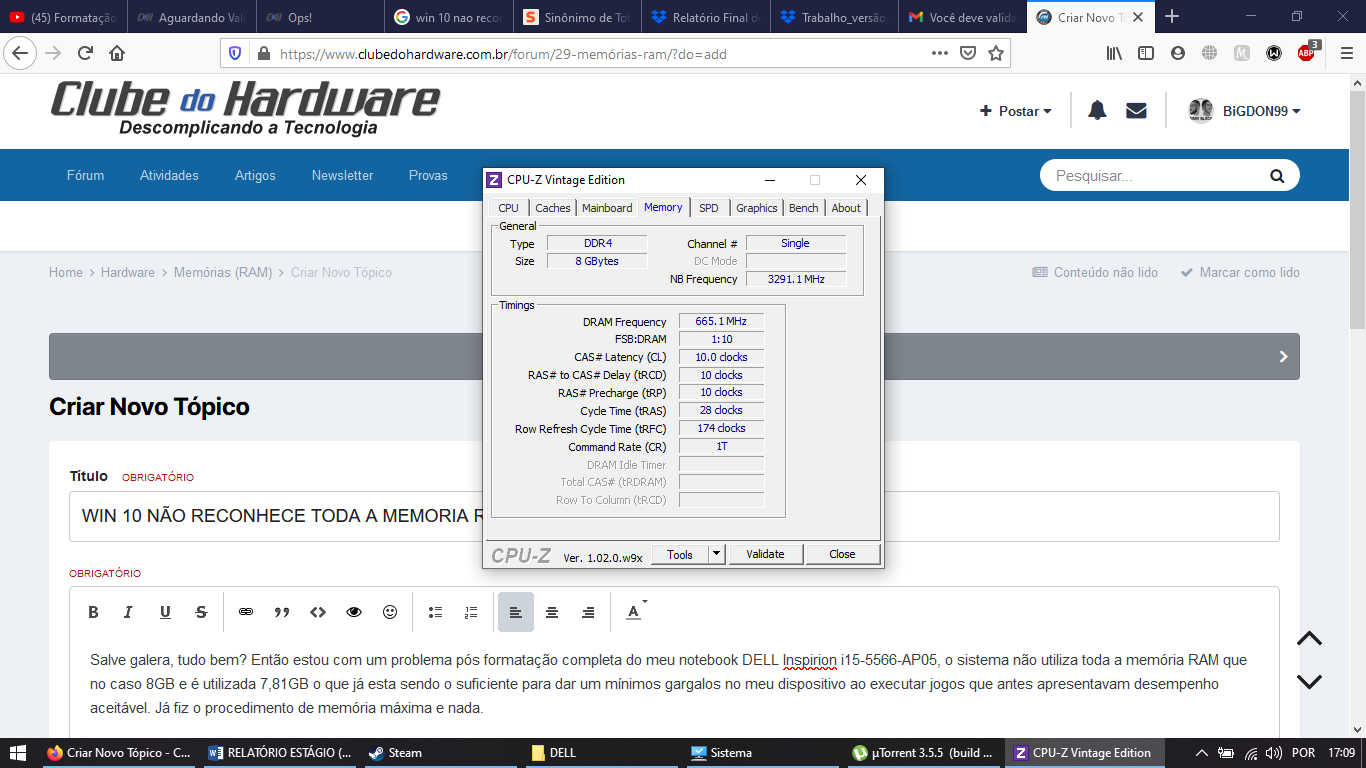The height and width of the screenshot is (768, 1366).
Task: Open the Adblock Plus extension
Action: [1307, 53]
